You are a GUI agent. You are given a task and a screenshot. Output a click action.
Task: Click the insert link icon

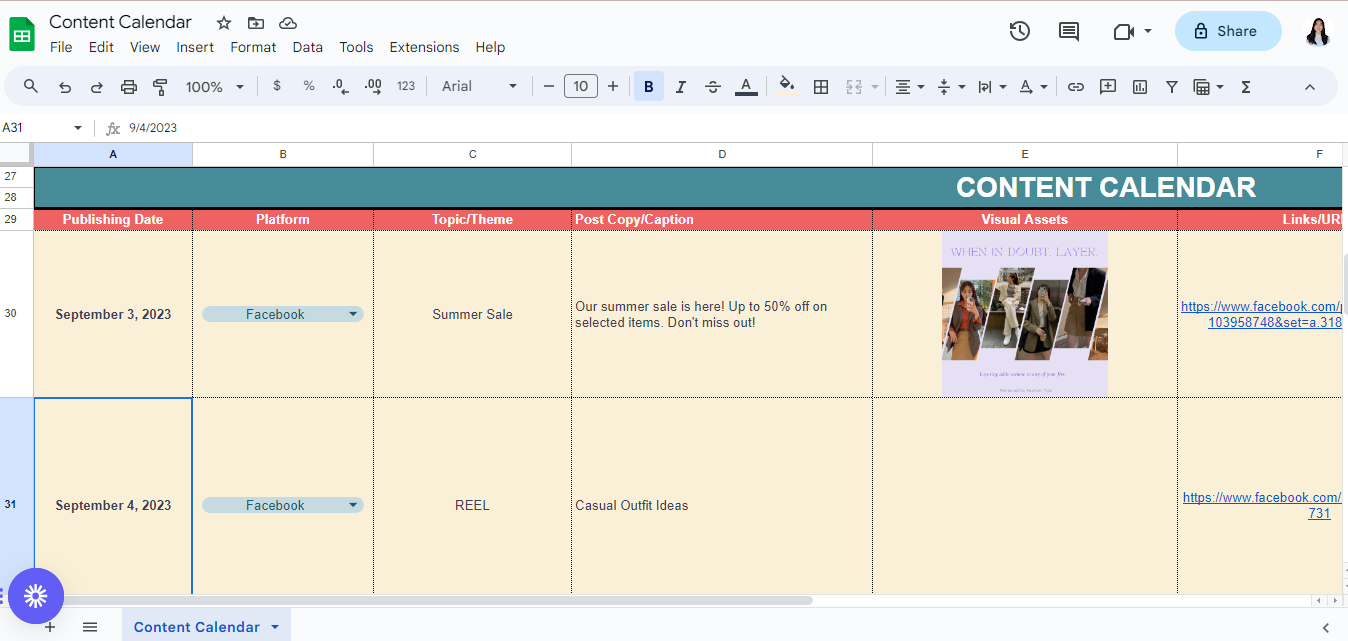click(x=1076, y=87)
